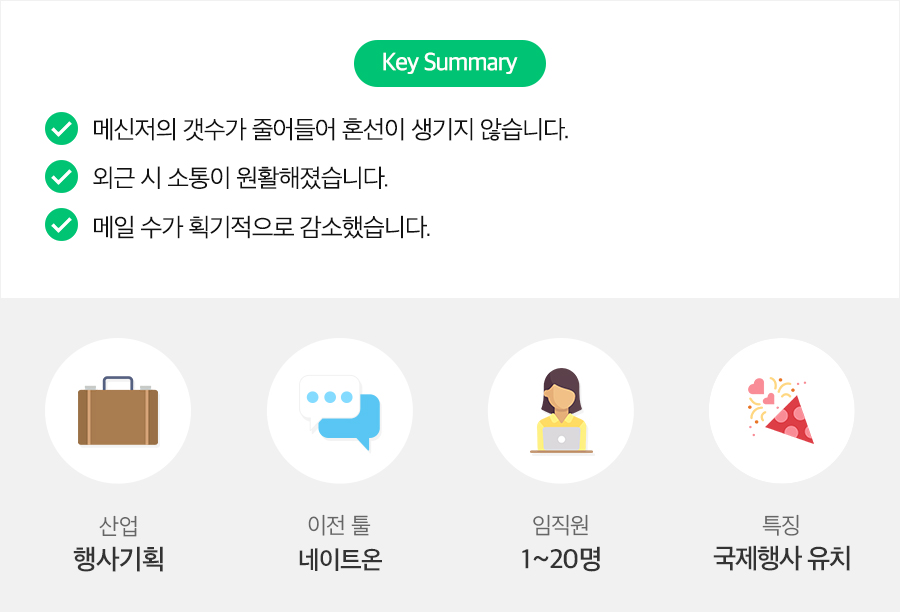The image size is (900, 612).
Task: Click the 네이트온 previous tool value
Action: point(340,558)
